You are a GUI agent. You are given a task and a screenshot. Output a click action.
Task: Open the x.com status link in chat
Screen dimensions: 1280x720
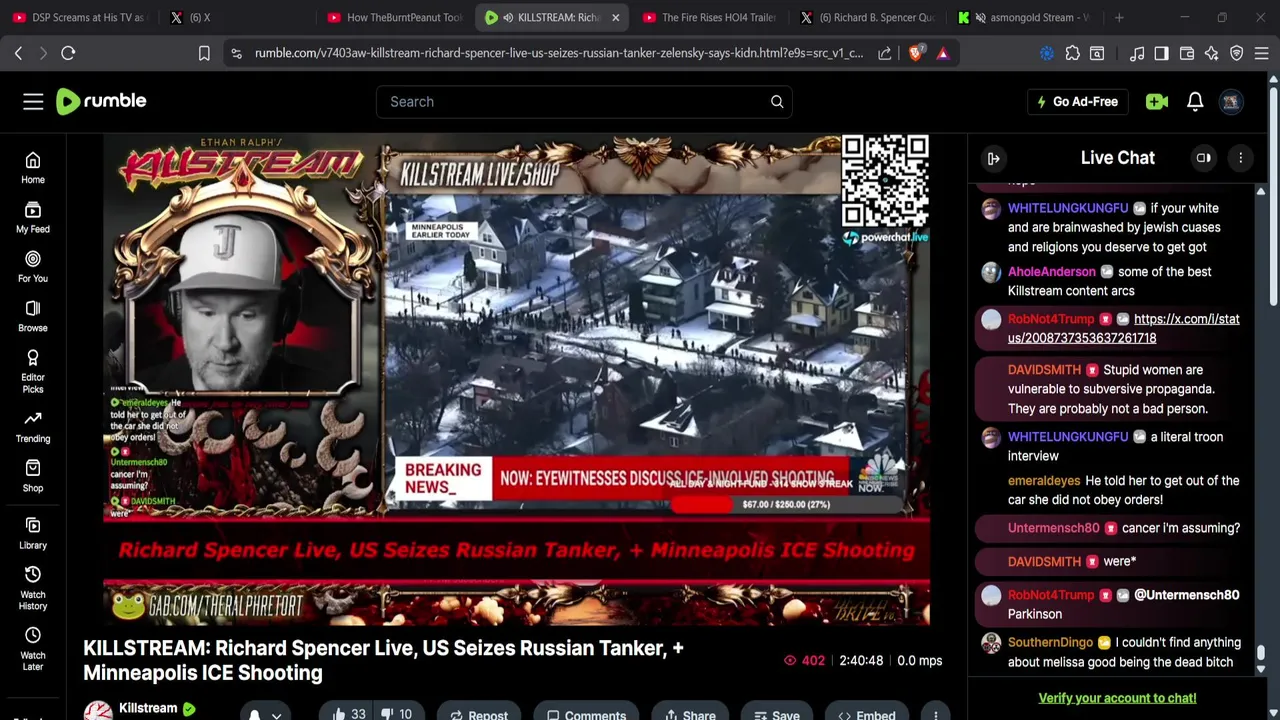click(x=1123, y=328)
